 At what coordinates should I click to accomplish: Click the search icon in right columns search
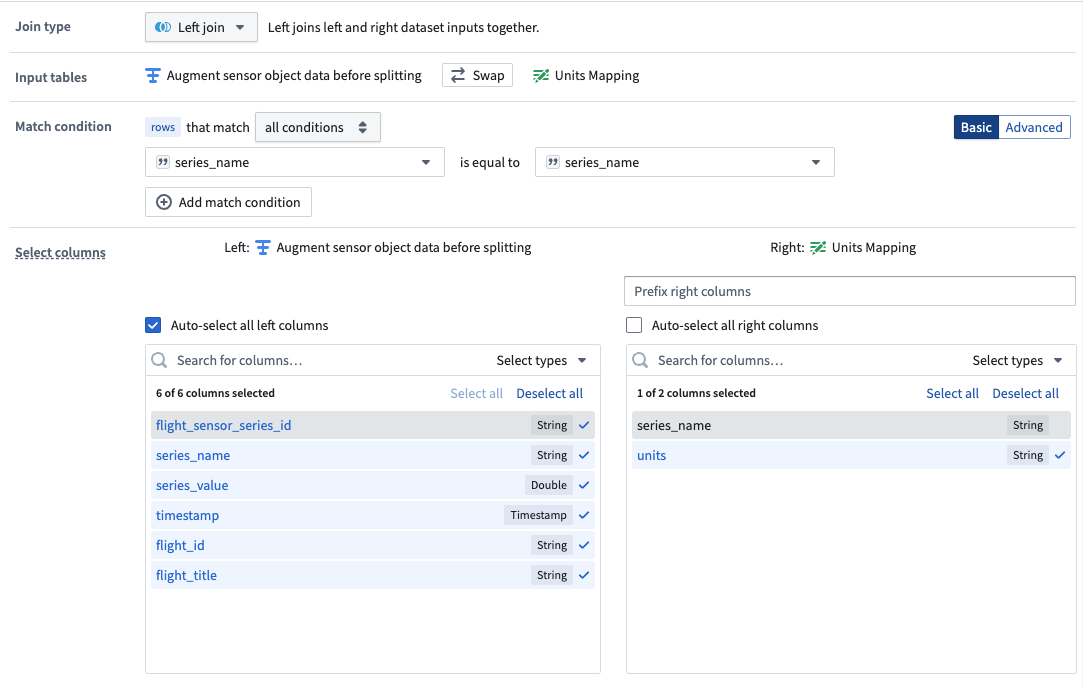(640, 360)
